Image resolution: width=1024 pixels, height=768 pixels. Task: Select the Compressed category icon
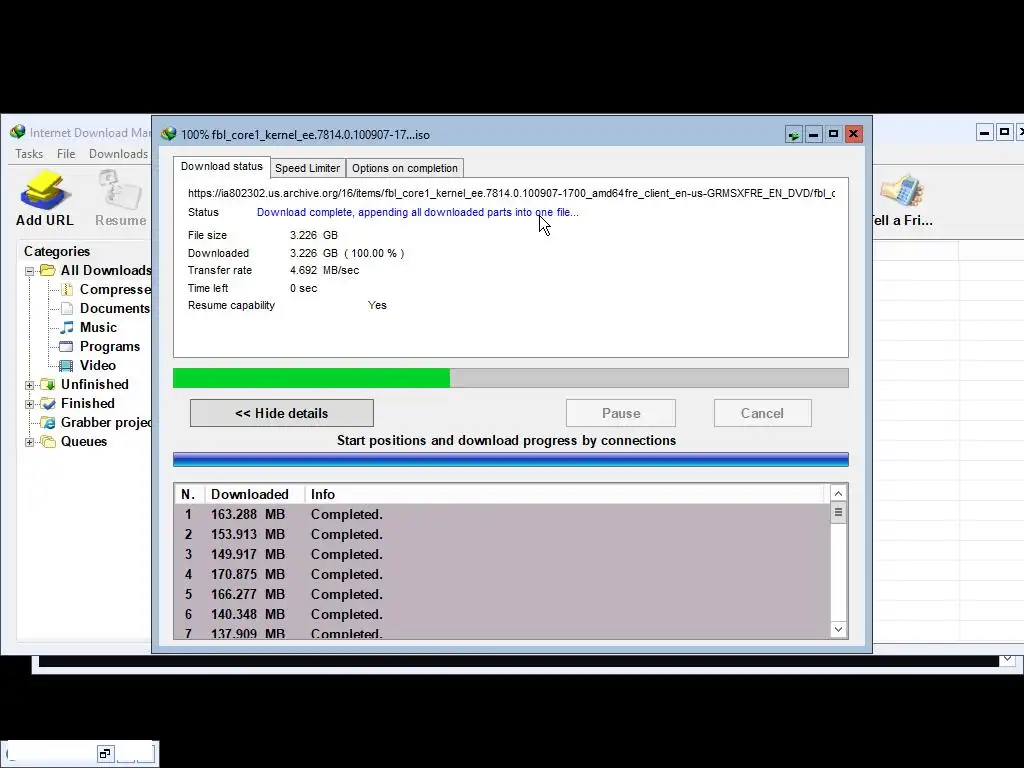pyautogui.click(x=67, y=289)
